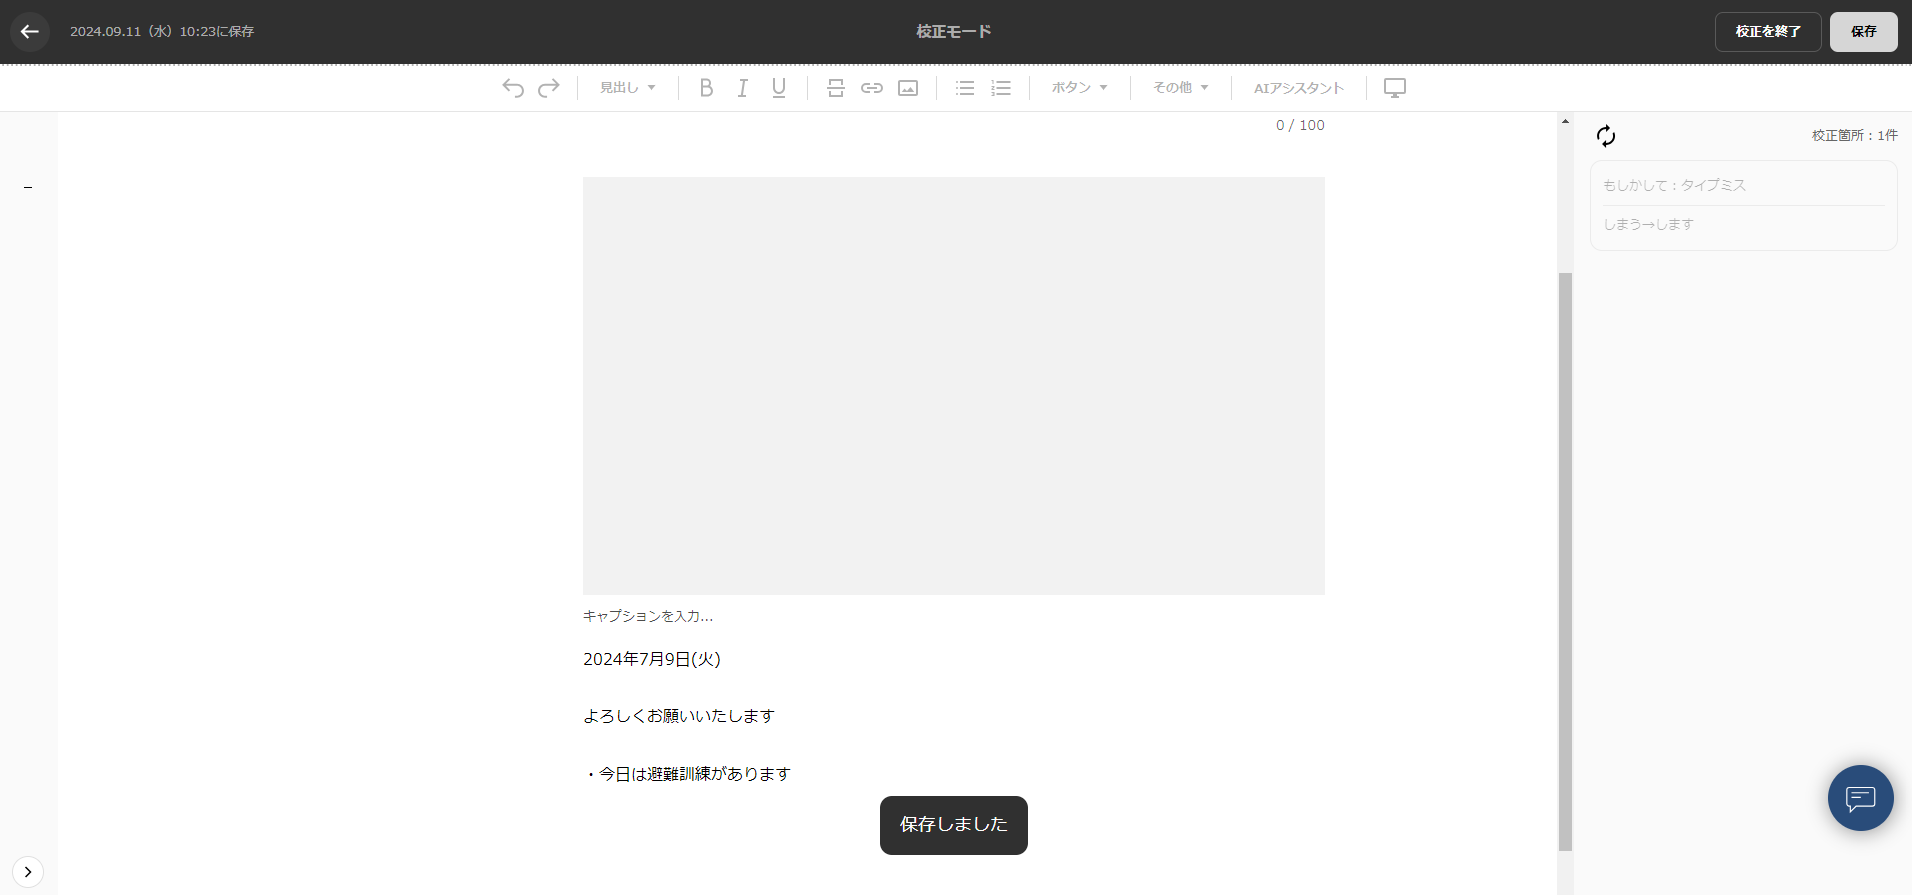Click the insert image icon
Viewport: 1912px width, 895px height.
click(908, 88)
